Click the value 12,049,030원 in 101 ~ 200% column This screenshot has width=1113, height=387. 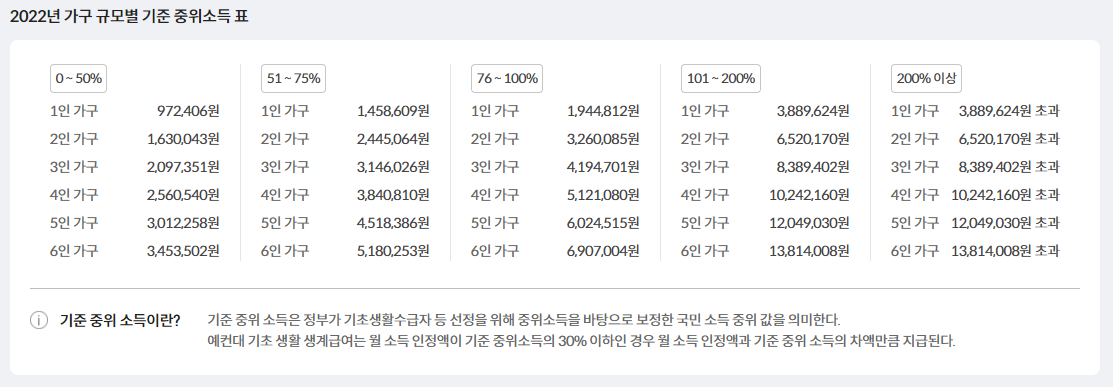[x=810, y=223]
